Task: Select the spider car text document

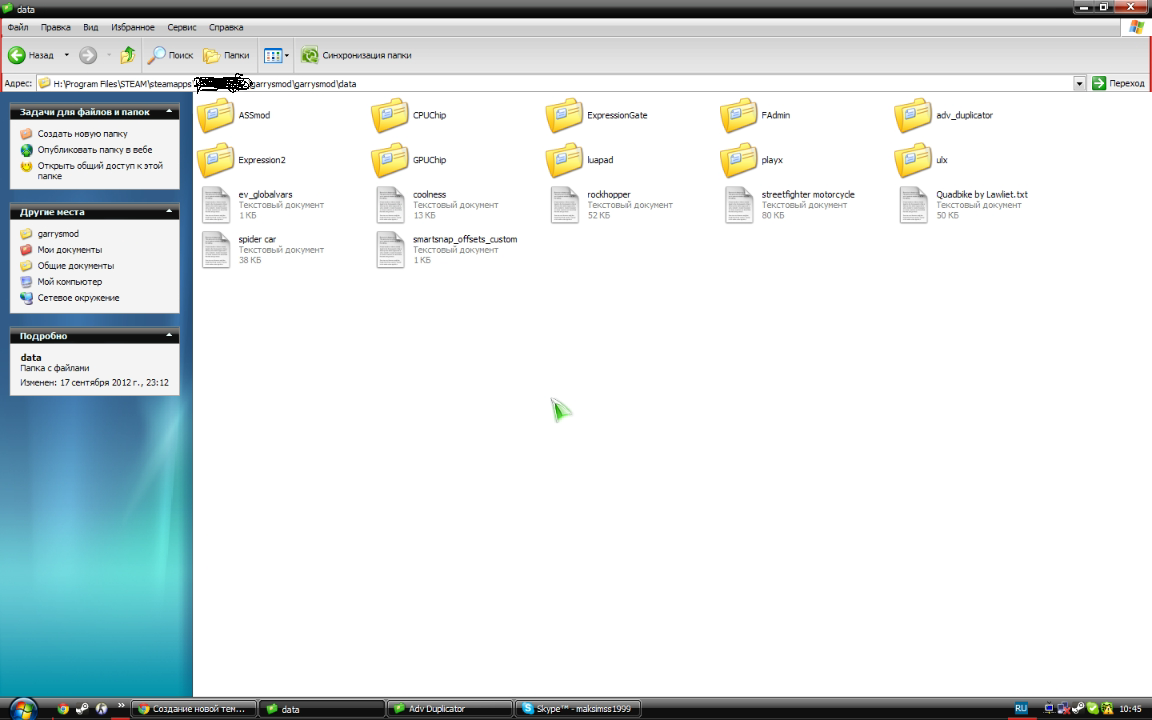Action: (262, 249)
